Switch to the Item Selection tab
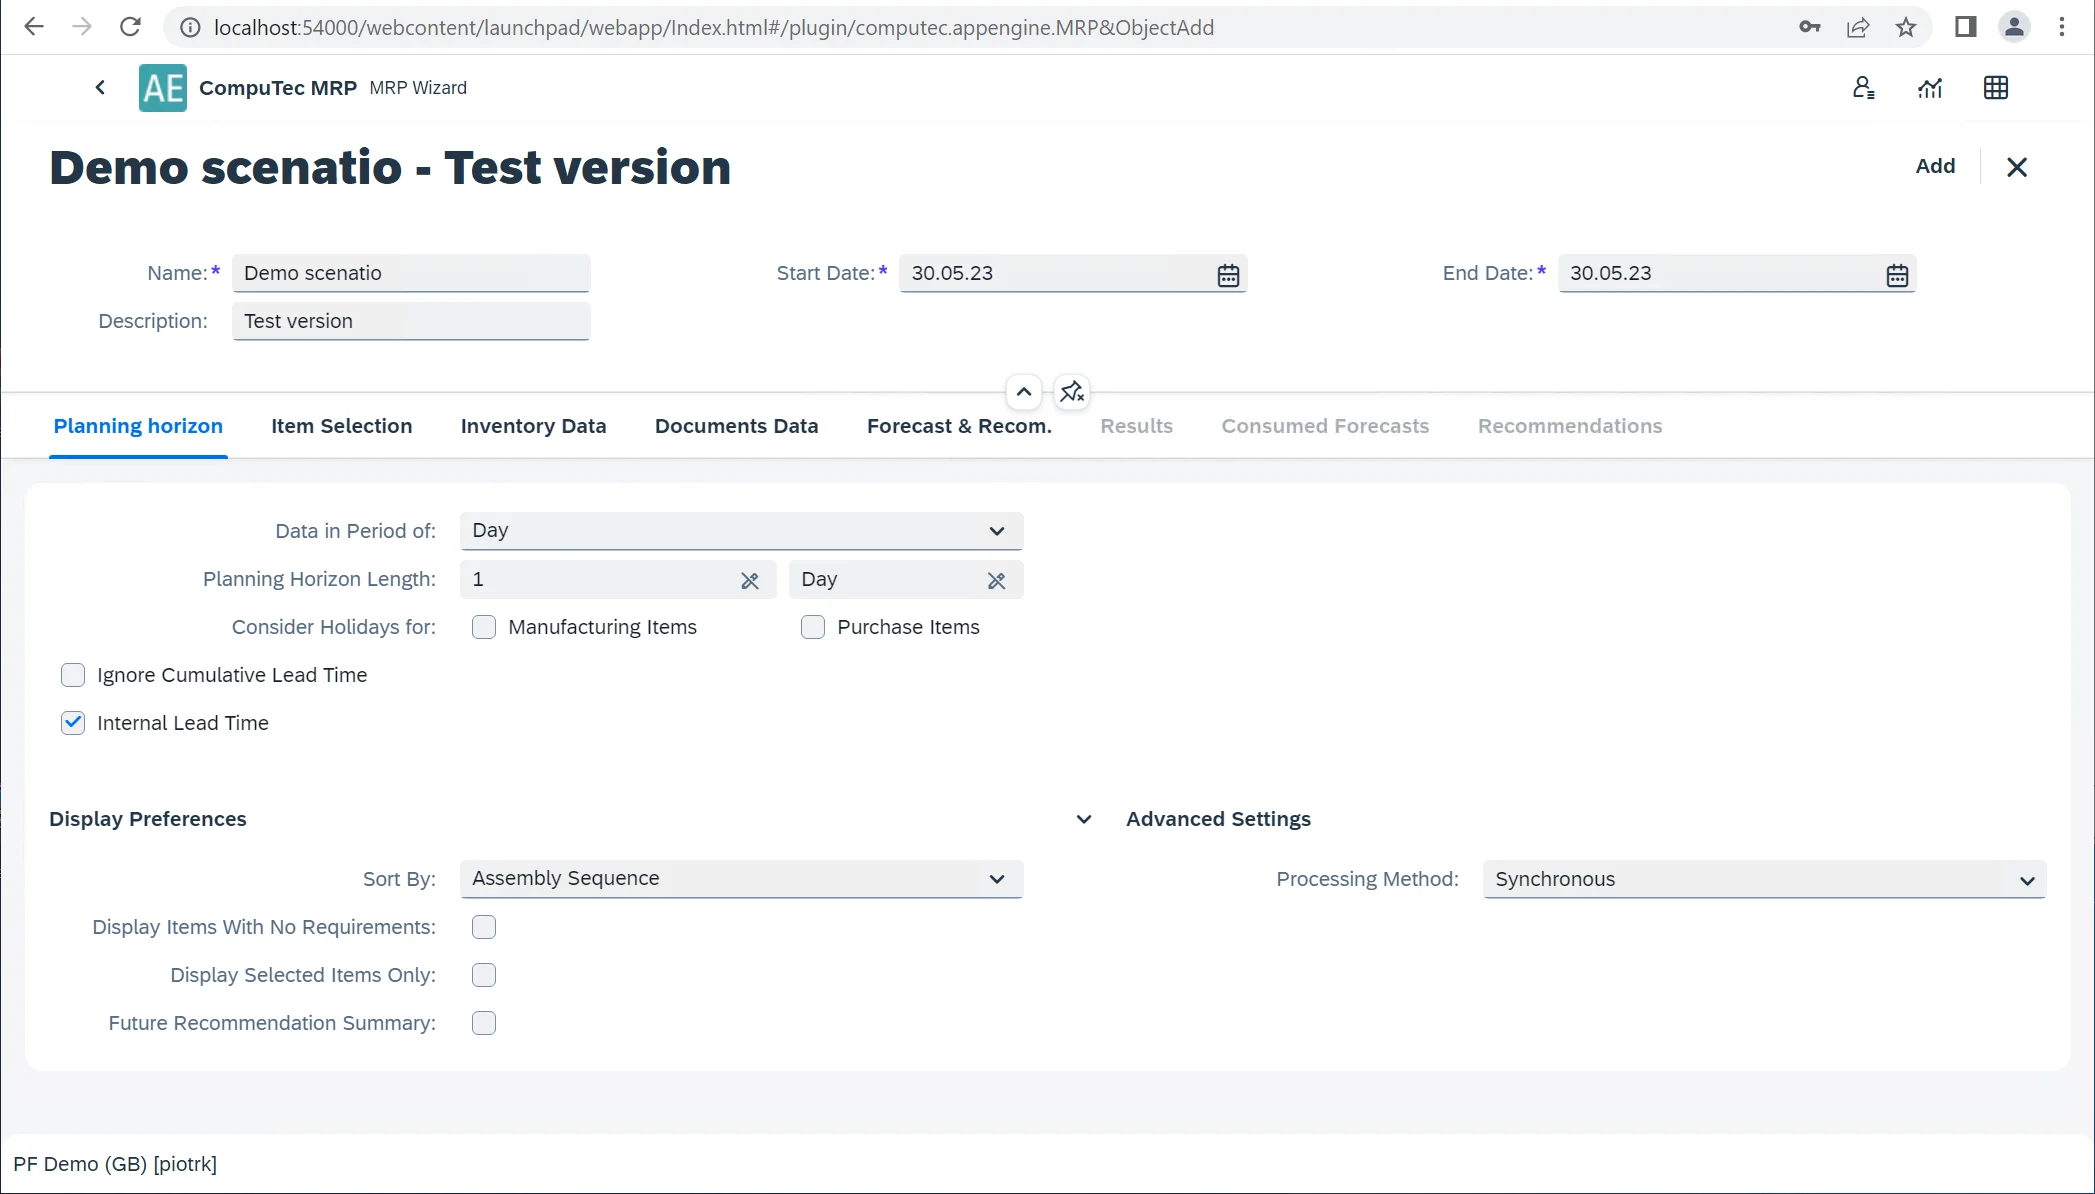This screenshot has width=2095, height=1194. [341, 426]
